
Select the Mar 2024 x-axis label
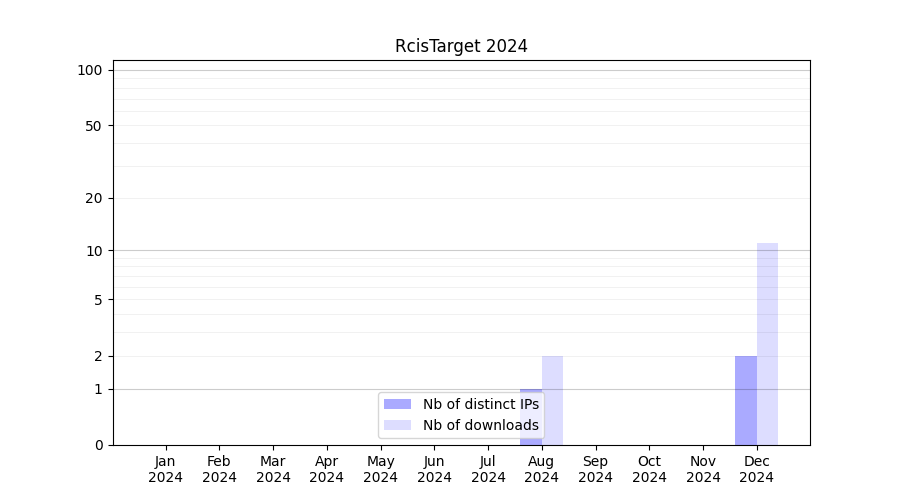[x=273, y=469]
